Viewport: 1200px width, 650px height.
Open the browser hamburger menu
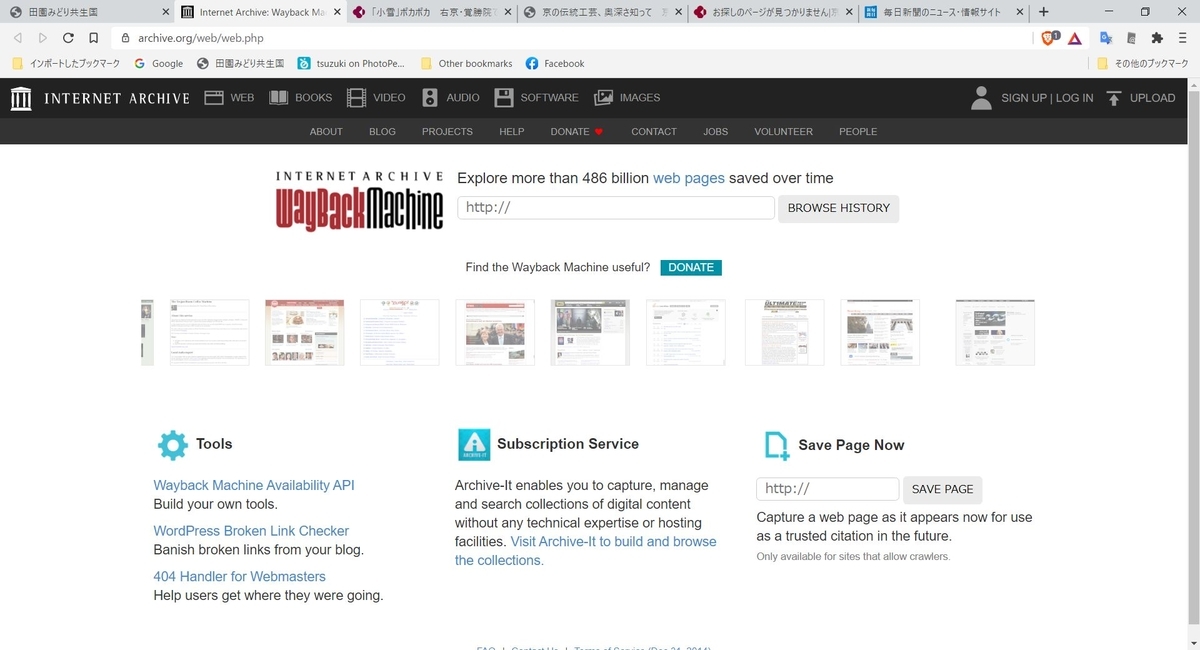point(1183,38)
